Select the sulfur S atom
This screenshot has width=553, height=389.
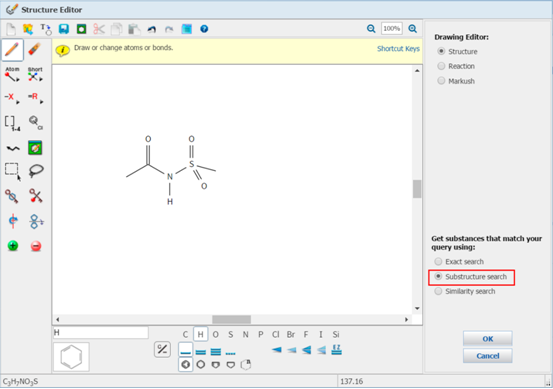click(230, 334)
